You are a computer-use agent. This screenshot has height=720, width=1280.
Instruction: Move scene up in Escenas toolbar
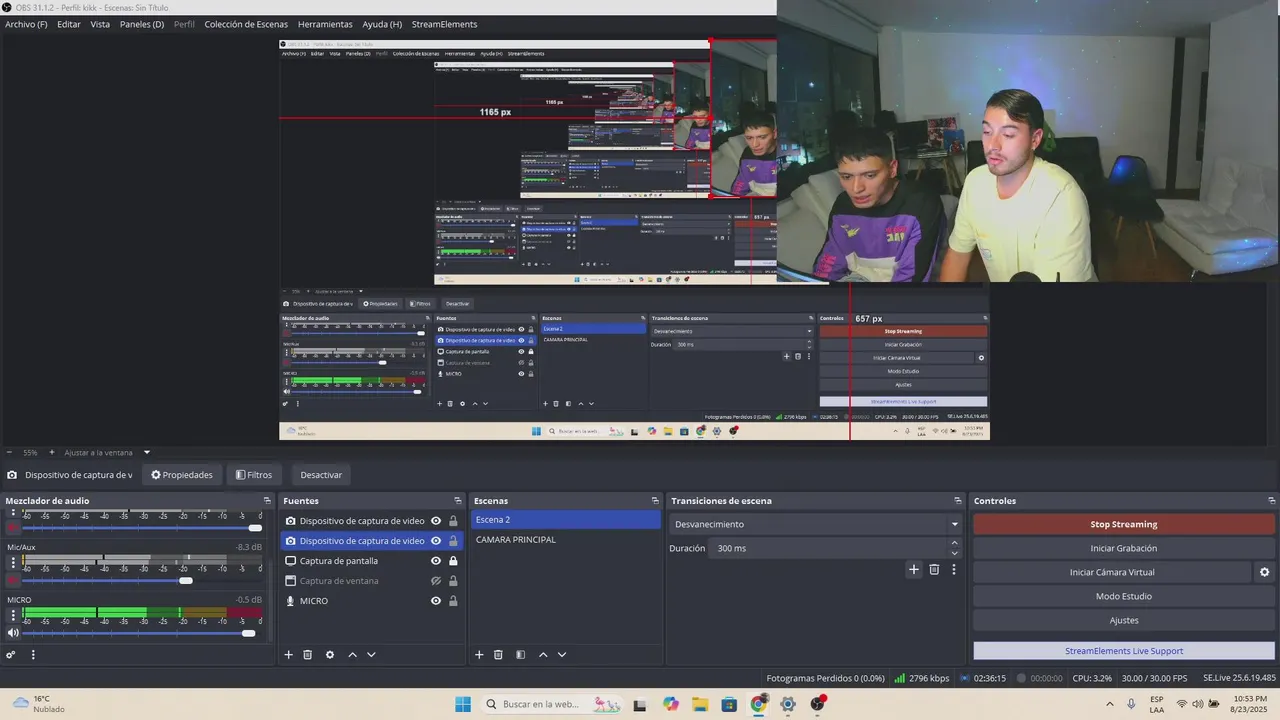[x=543, y=655]
